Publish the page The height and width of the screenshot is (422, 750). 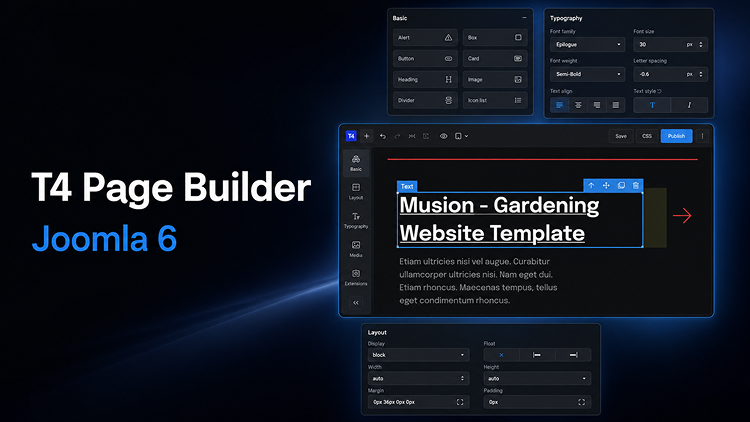676,136
